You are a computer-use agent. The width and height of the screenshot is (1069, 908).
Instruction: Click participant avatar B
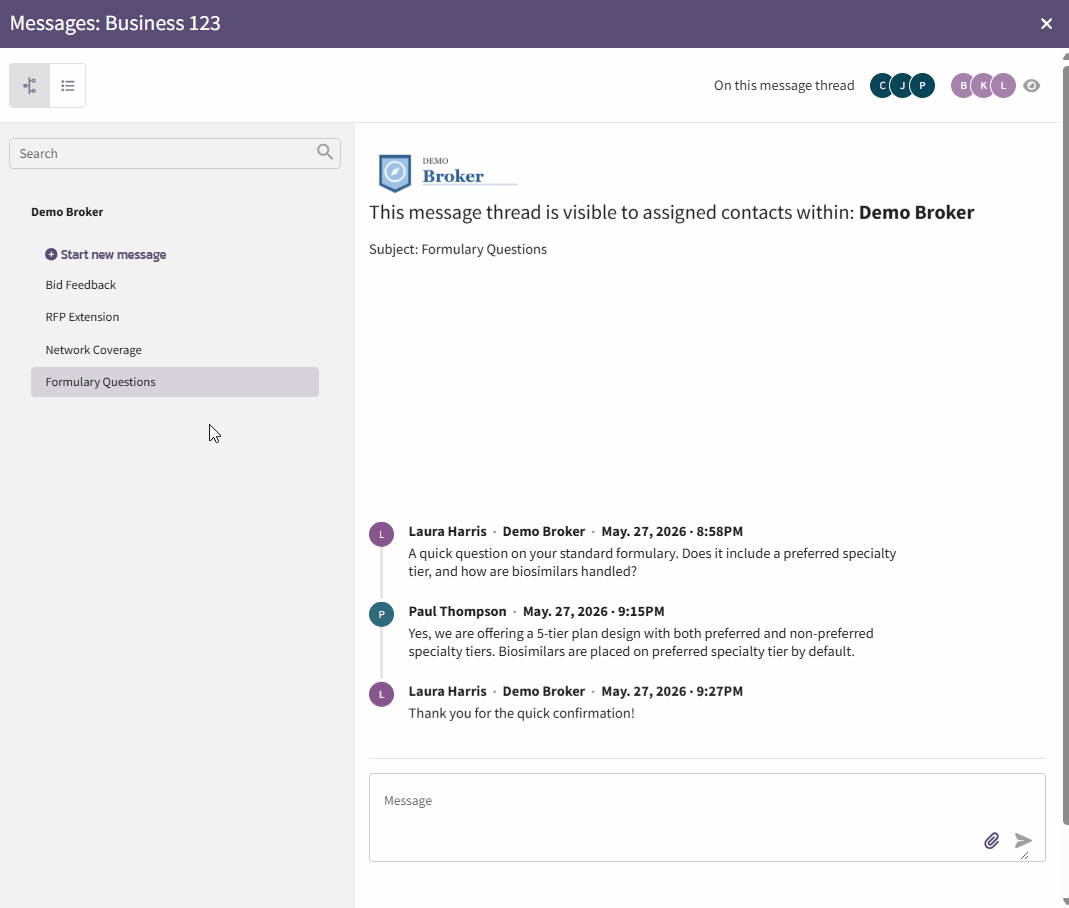click(963, 85)
